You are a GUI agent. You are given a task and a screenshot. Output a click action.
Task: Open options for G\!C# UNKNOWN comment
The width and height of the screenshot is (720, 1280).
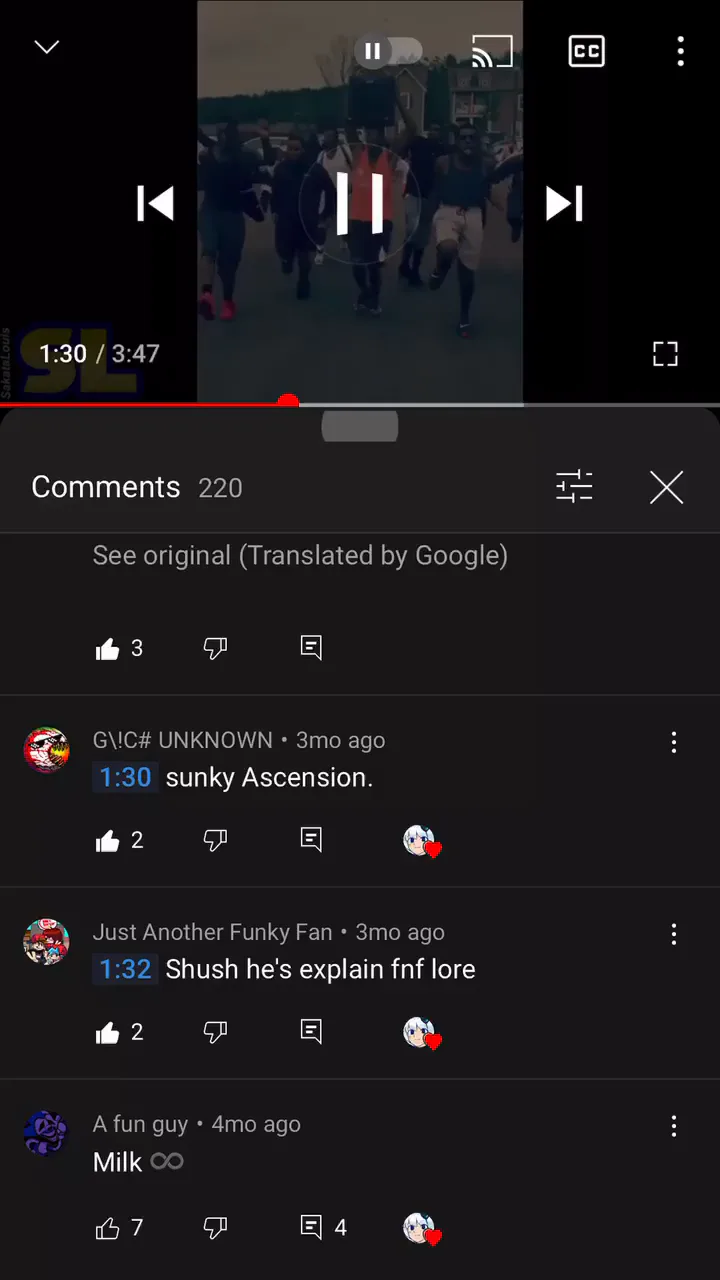674,742
